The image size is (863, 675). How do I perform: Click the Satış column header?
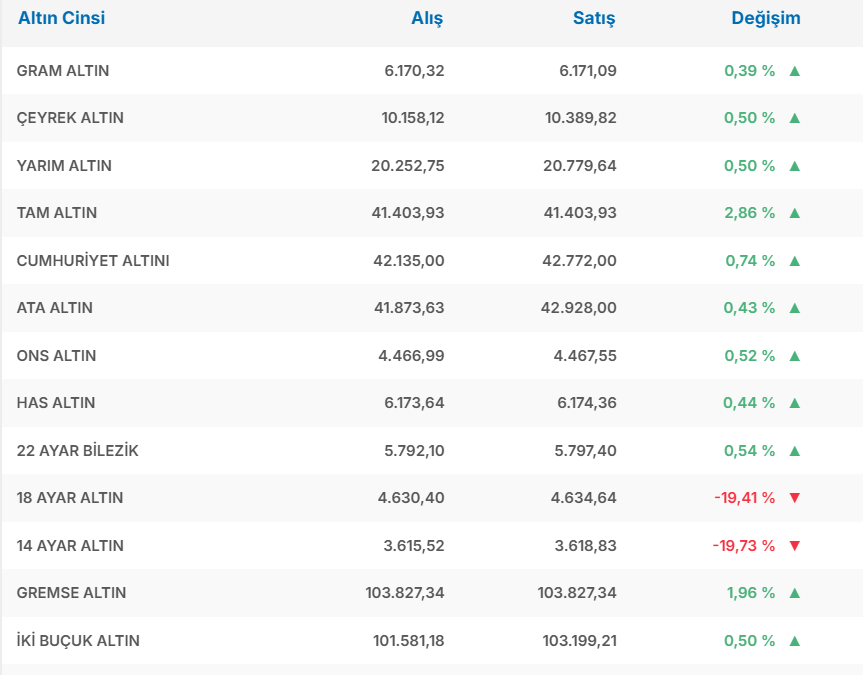(594, 18)
